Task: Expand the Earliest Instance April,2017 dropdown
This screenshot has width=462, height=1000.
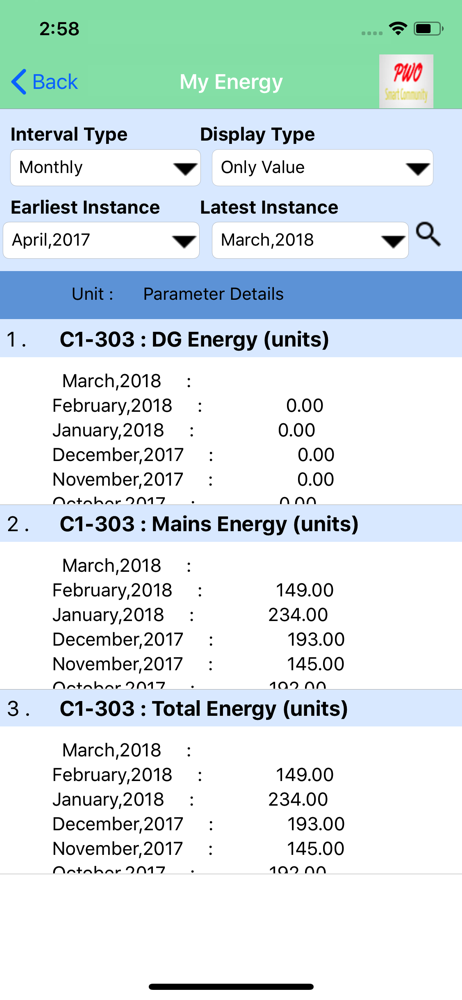Action: (101, 240)
